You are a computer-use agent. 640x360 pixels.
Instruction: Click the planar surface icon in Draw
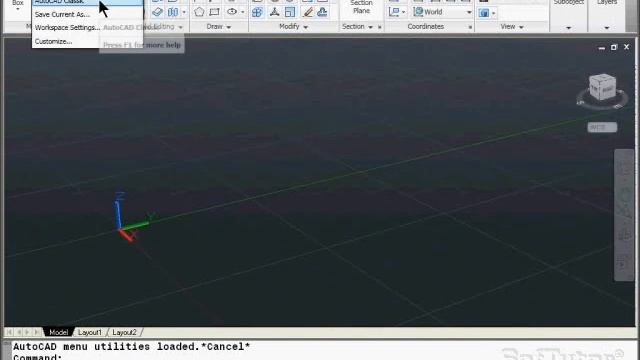pyautogui.click(x=214, y=12)
